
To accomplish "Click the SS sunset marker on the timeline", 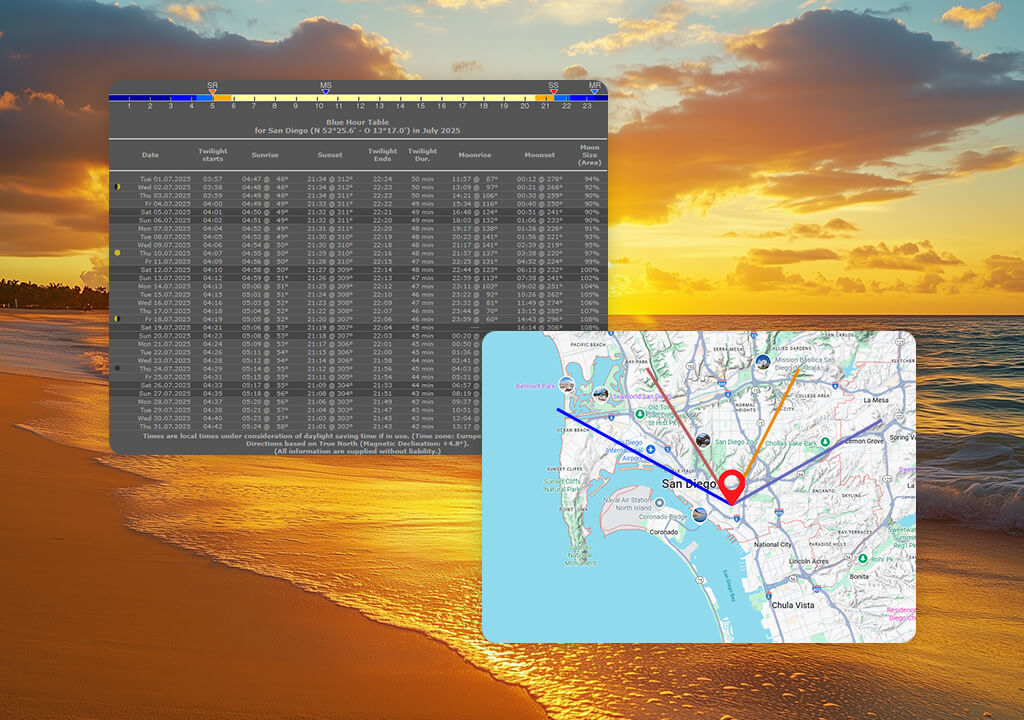I will tap(553, 88).
